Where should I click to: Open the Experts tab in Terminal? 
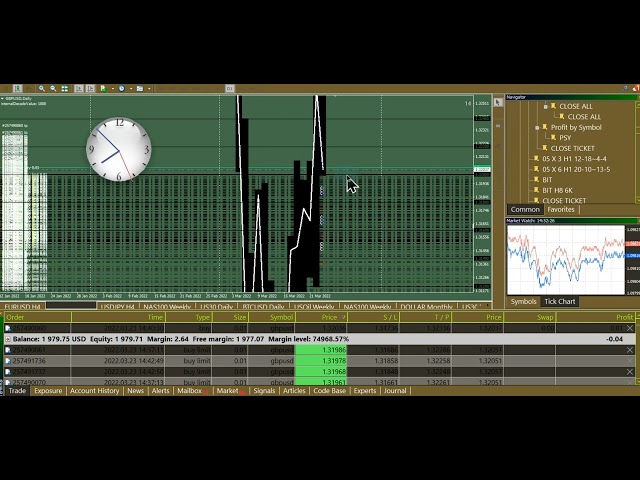pyautogui.click(x=364, y=391)
